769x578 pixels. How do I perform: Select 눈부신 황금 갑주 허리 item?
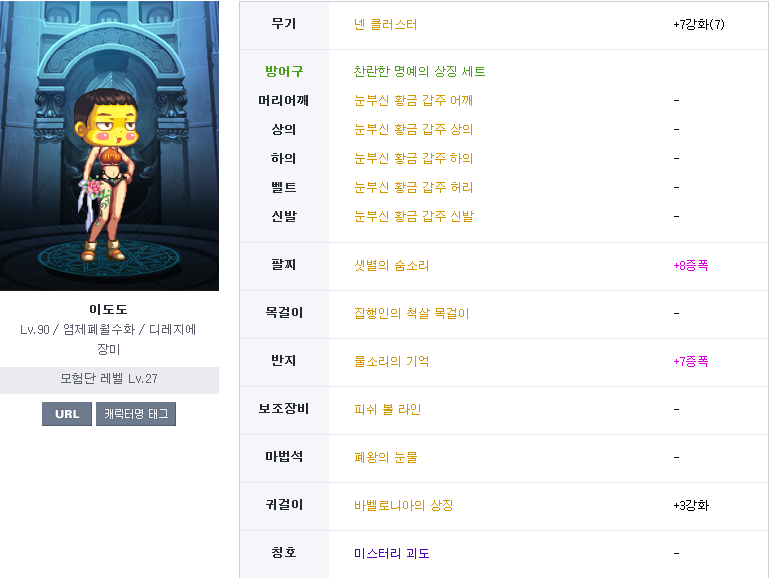pos(413,187)
